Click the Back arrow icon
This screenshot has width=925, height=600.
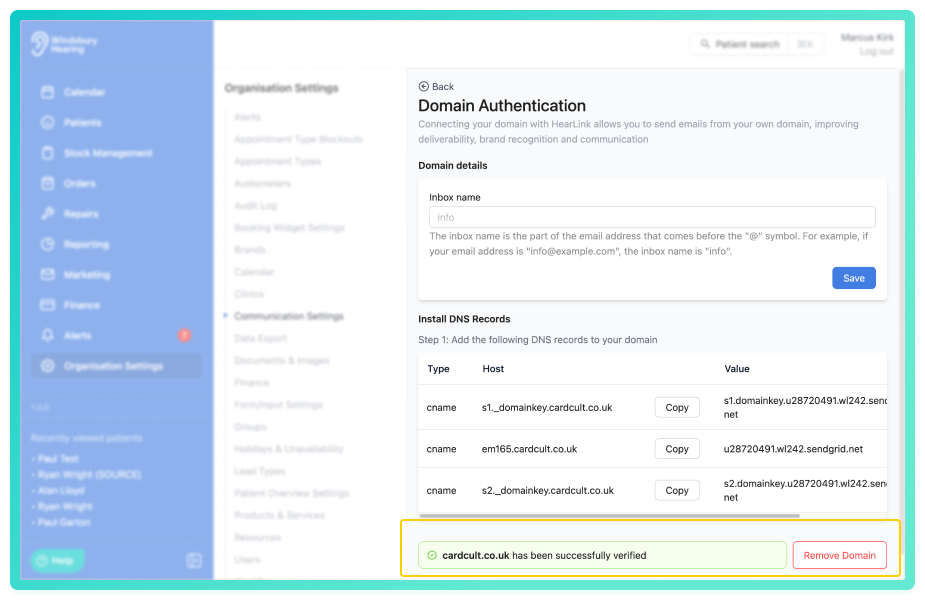coord(424,87)
